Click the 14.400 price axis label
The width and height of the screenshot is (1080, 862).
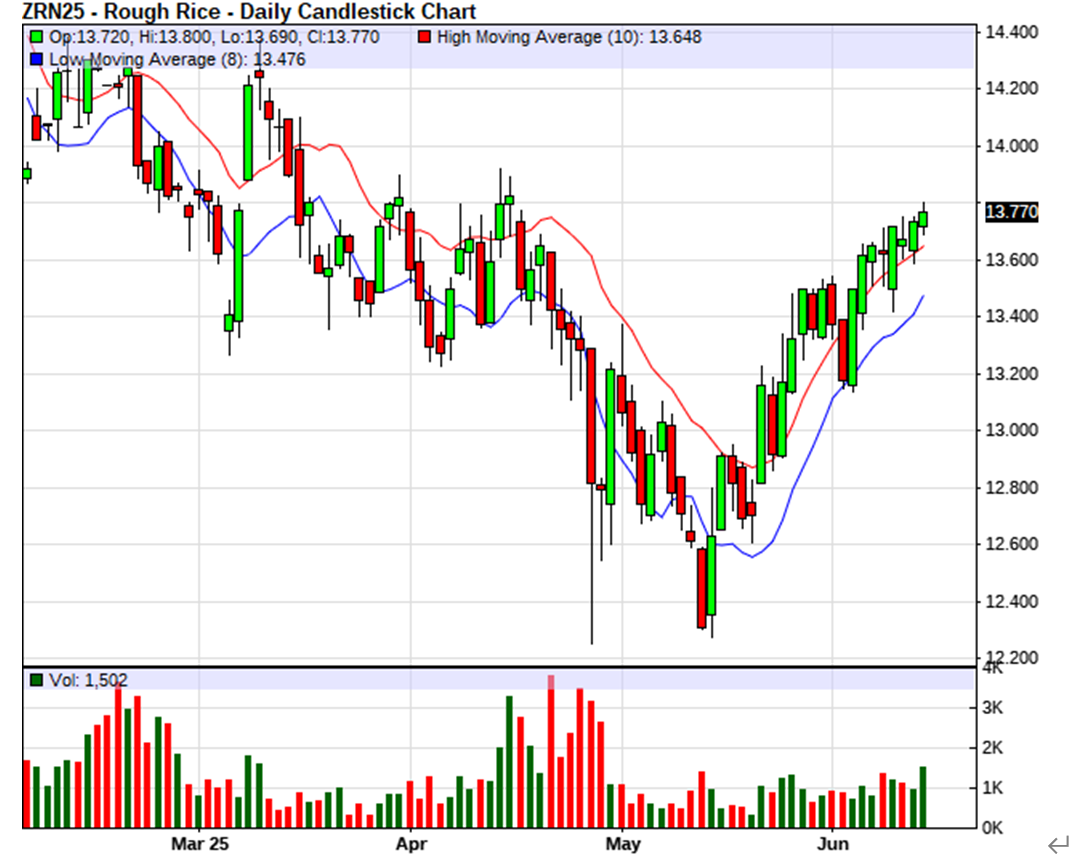coord(1010,32)
